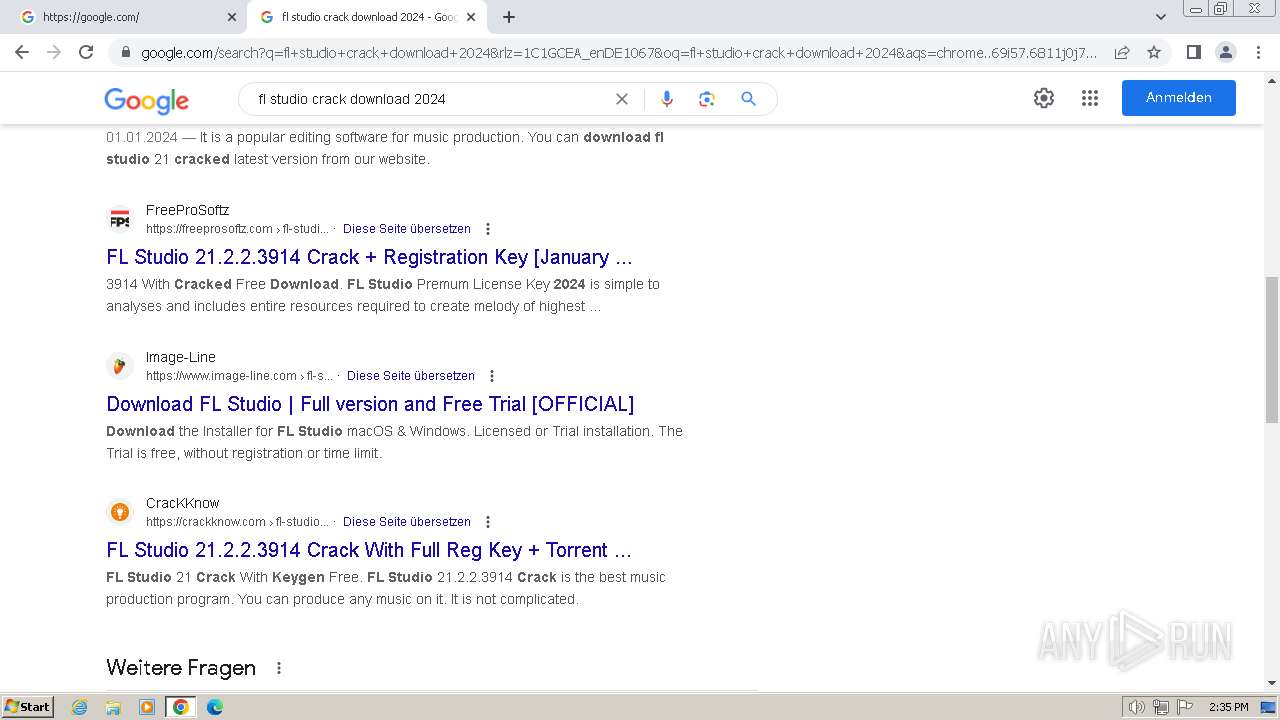This screenshot has height=720, width=1280.
Task: Open the network icon in system tray
Action: pos(1161,707)
